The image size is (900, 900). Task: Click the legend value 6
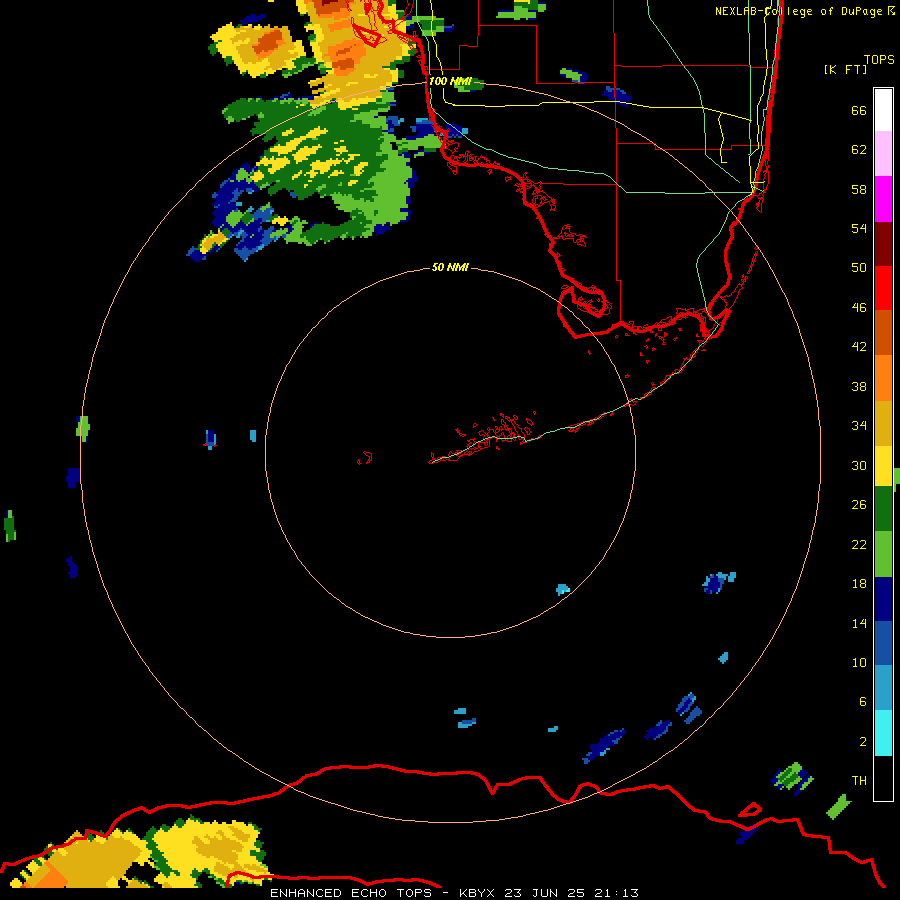[863, 702]
